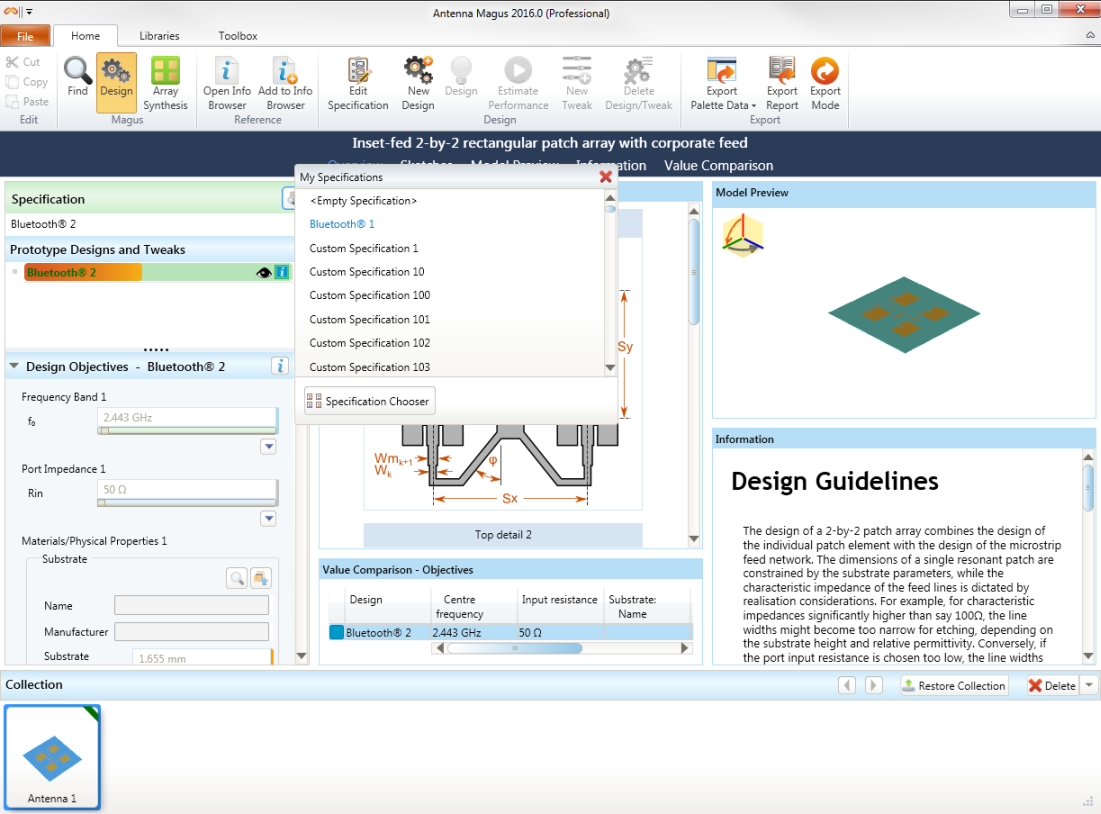1101x814 pixels.
Task: Open the File menu
Action: [25, 36]
